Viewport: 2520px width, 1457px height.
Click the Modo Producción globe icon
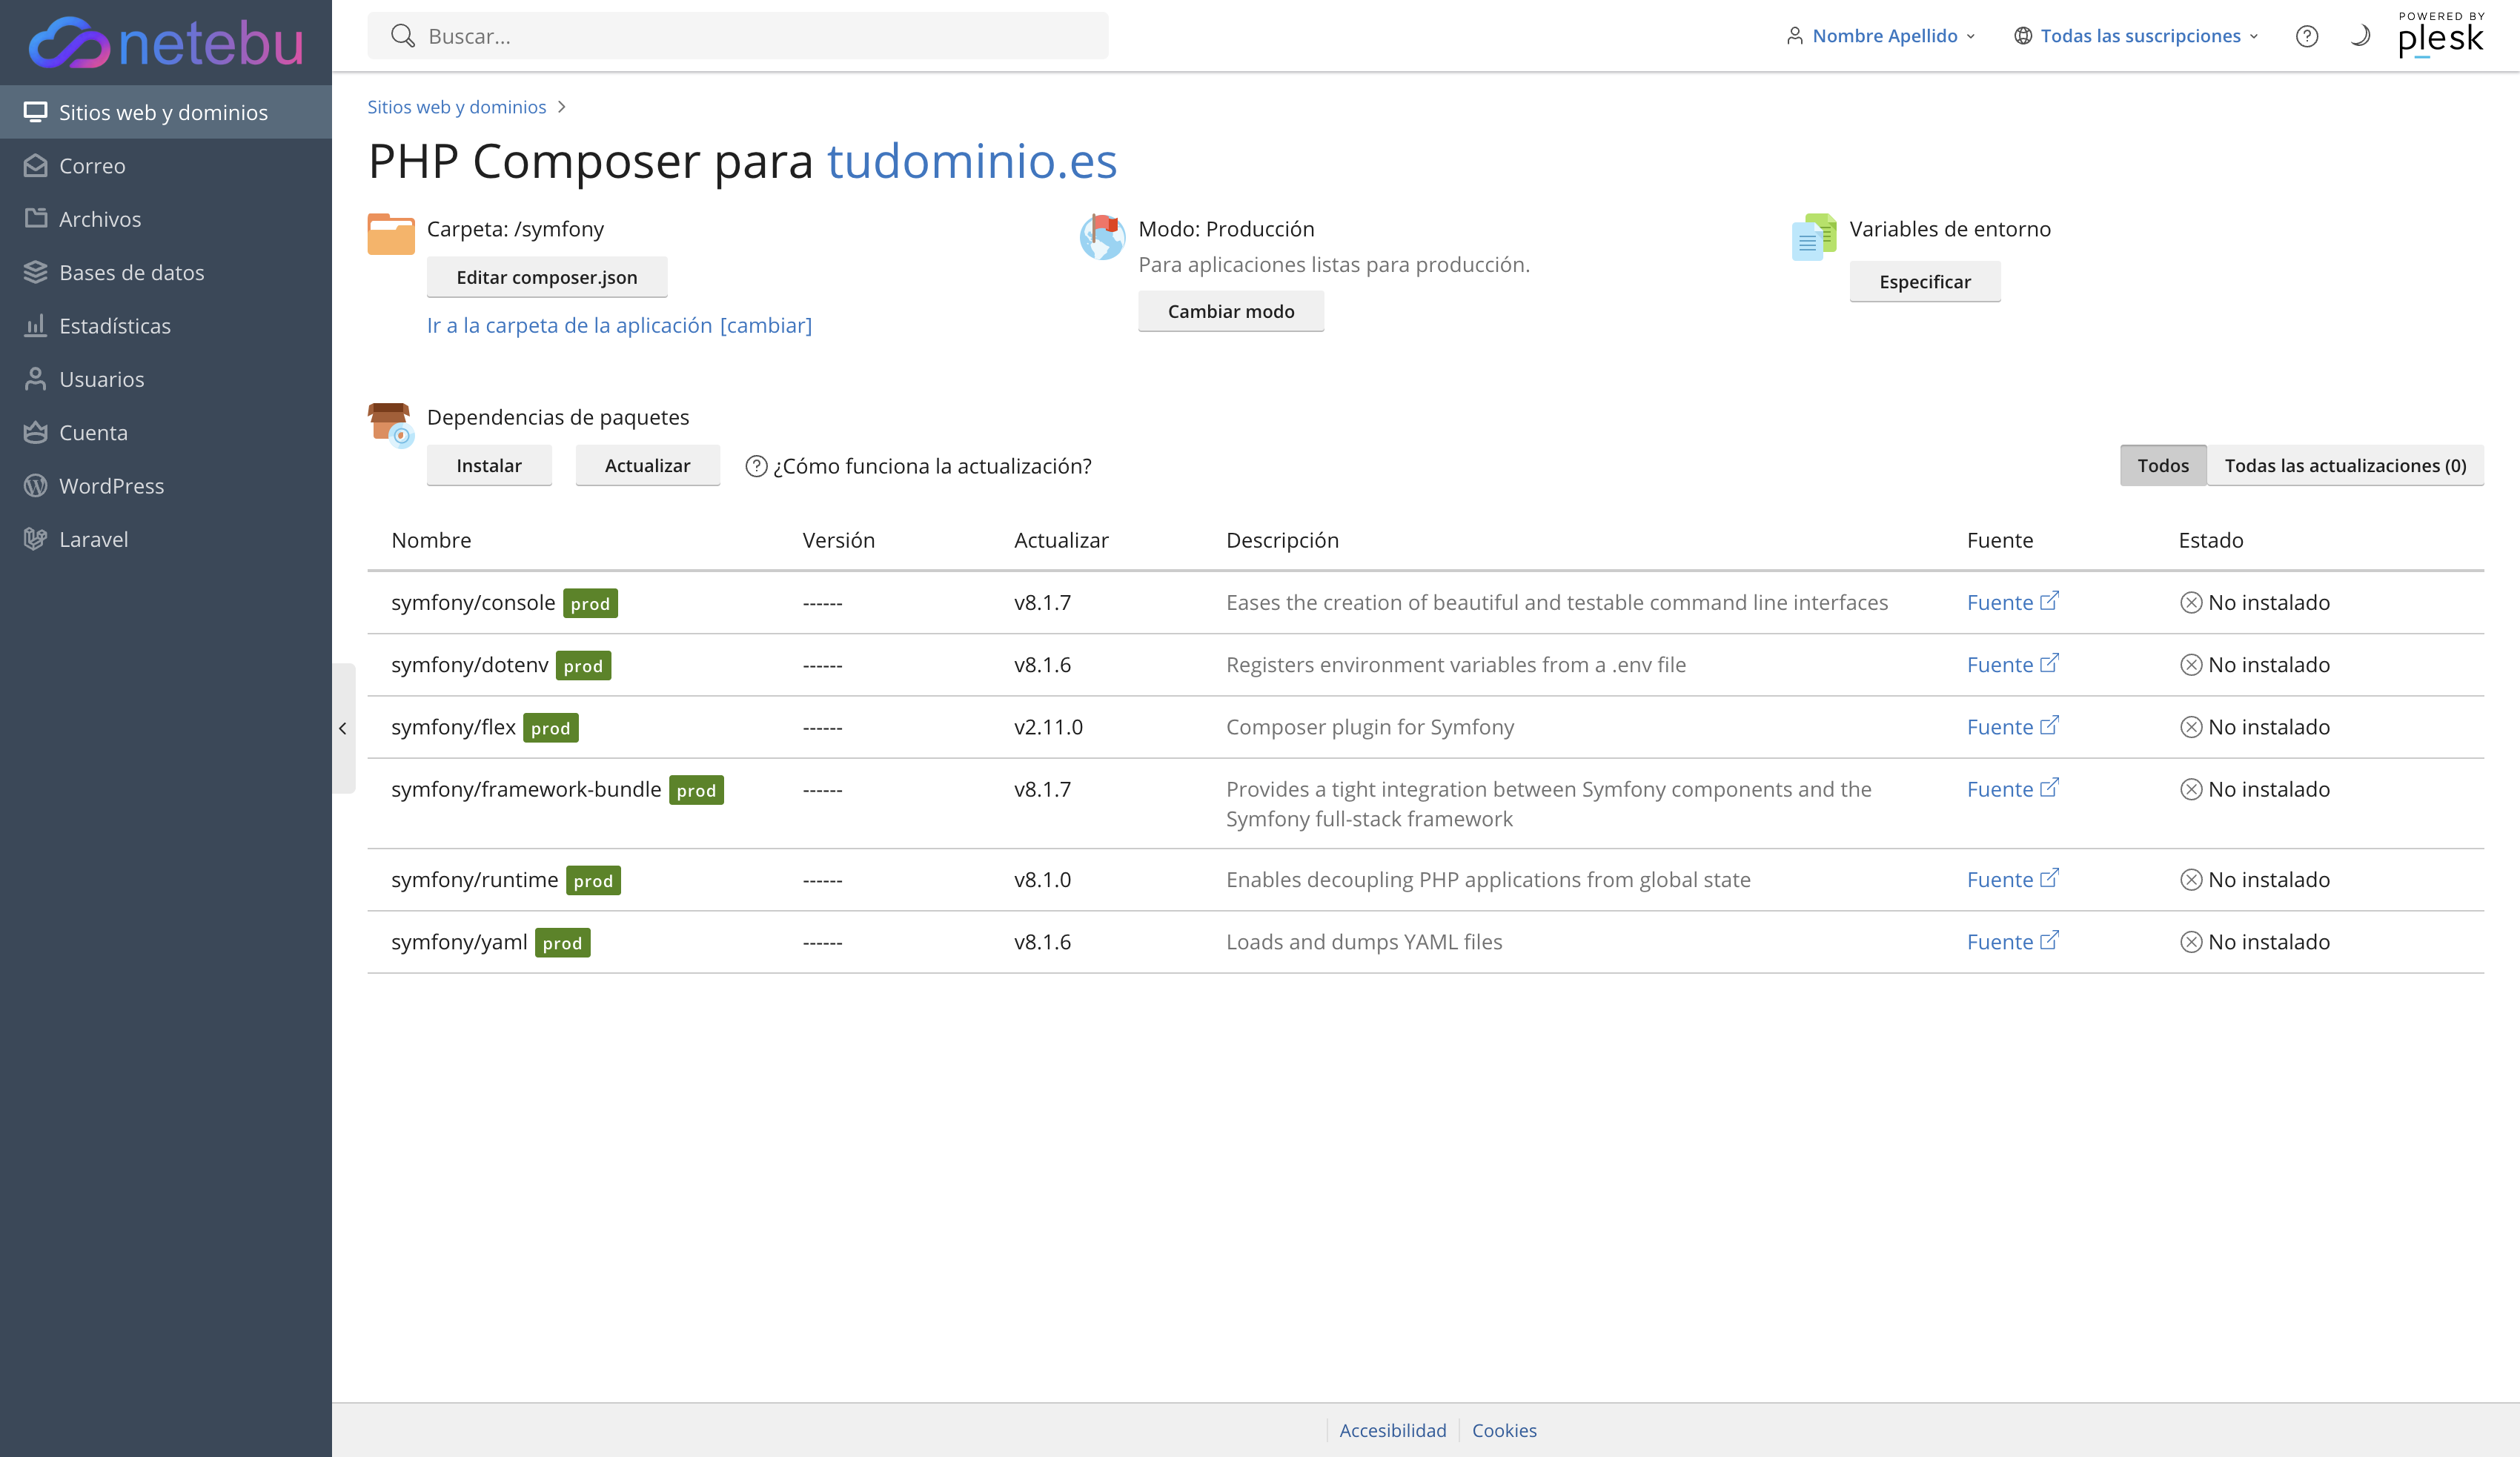[x=1102, y=236]
